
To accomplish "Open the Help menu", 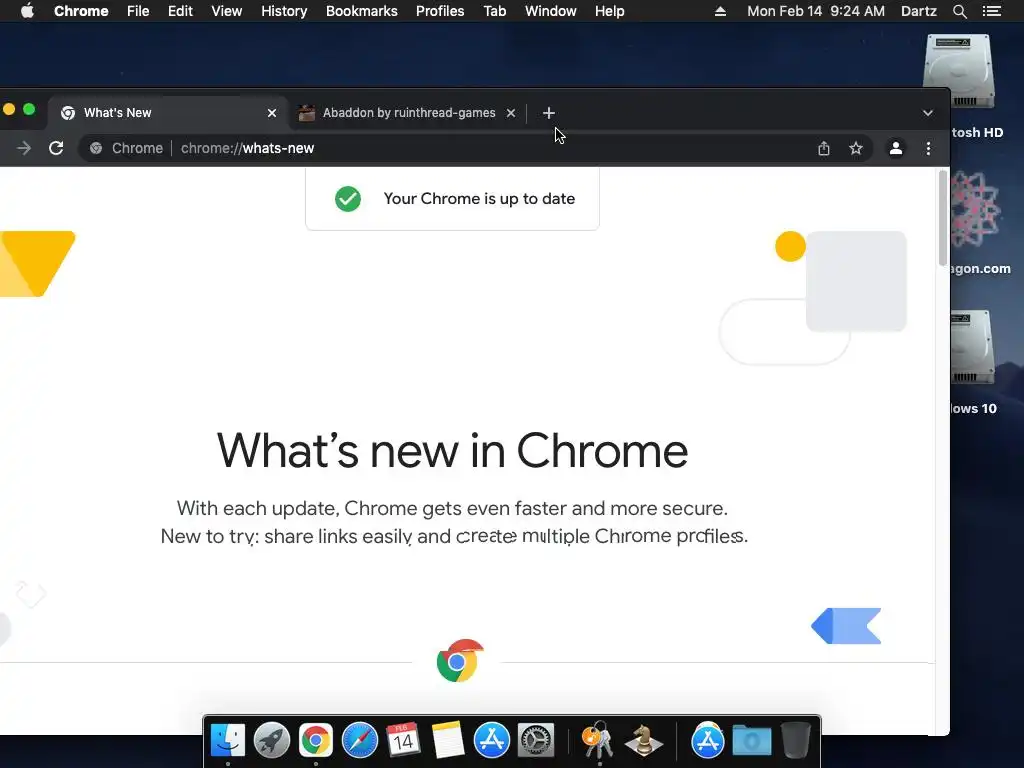I will [609, 11].
